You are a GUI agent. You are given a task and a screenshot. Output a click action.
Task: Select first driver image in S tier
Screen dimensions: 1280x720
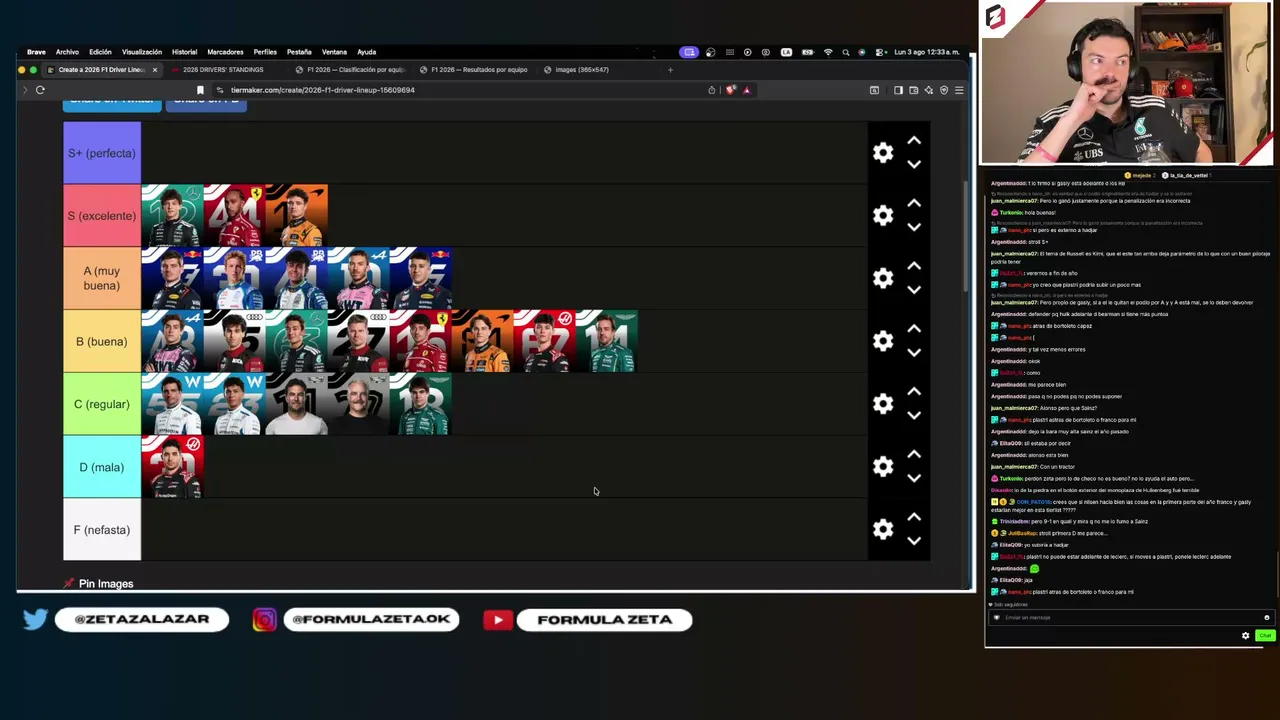point(172,216)
